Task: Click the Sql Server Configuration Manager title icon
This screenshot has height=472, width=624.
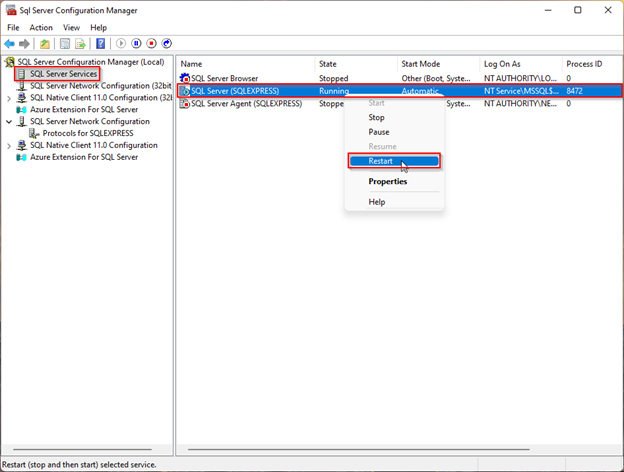Action: click(11, 10)
